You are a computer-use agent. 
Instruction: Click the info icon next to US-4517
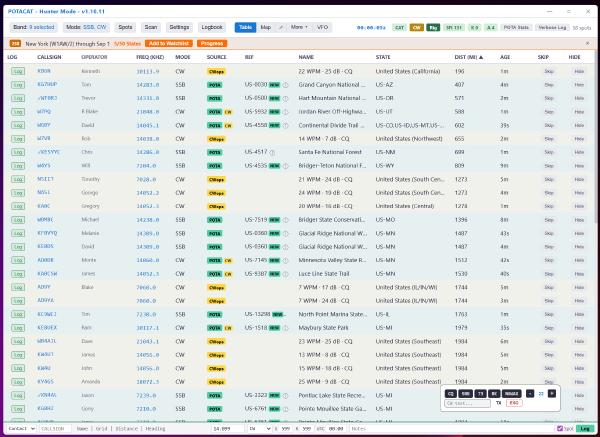(272, 152)
